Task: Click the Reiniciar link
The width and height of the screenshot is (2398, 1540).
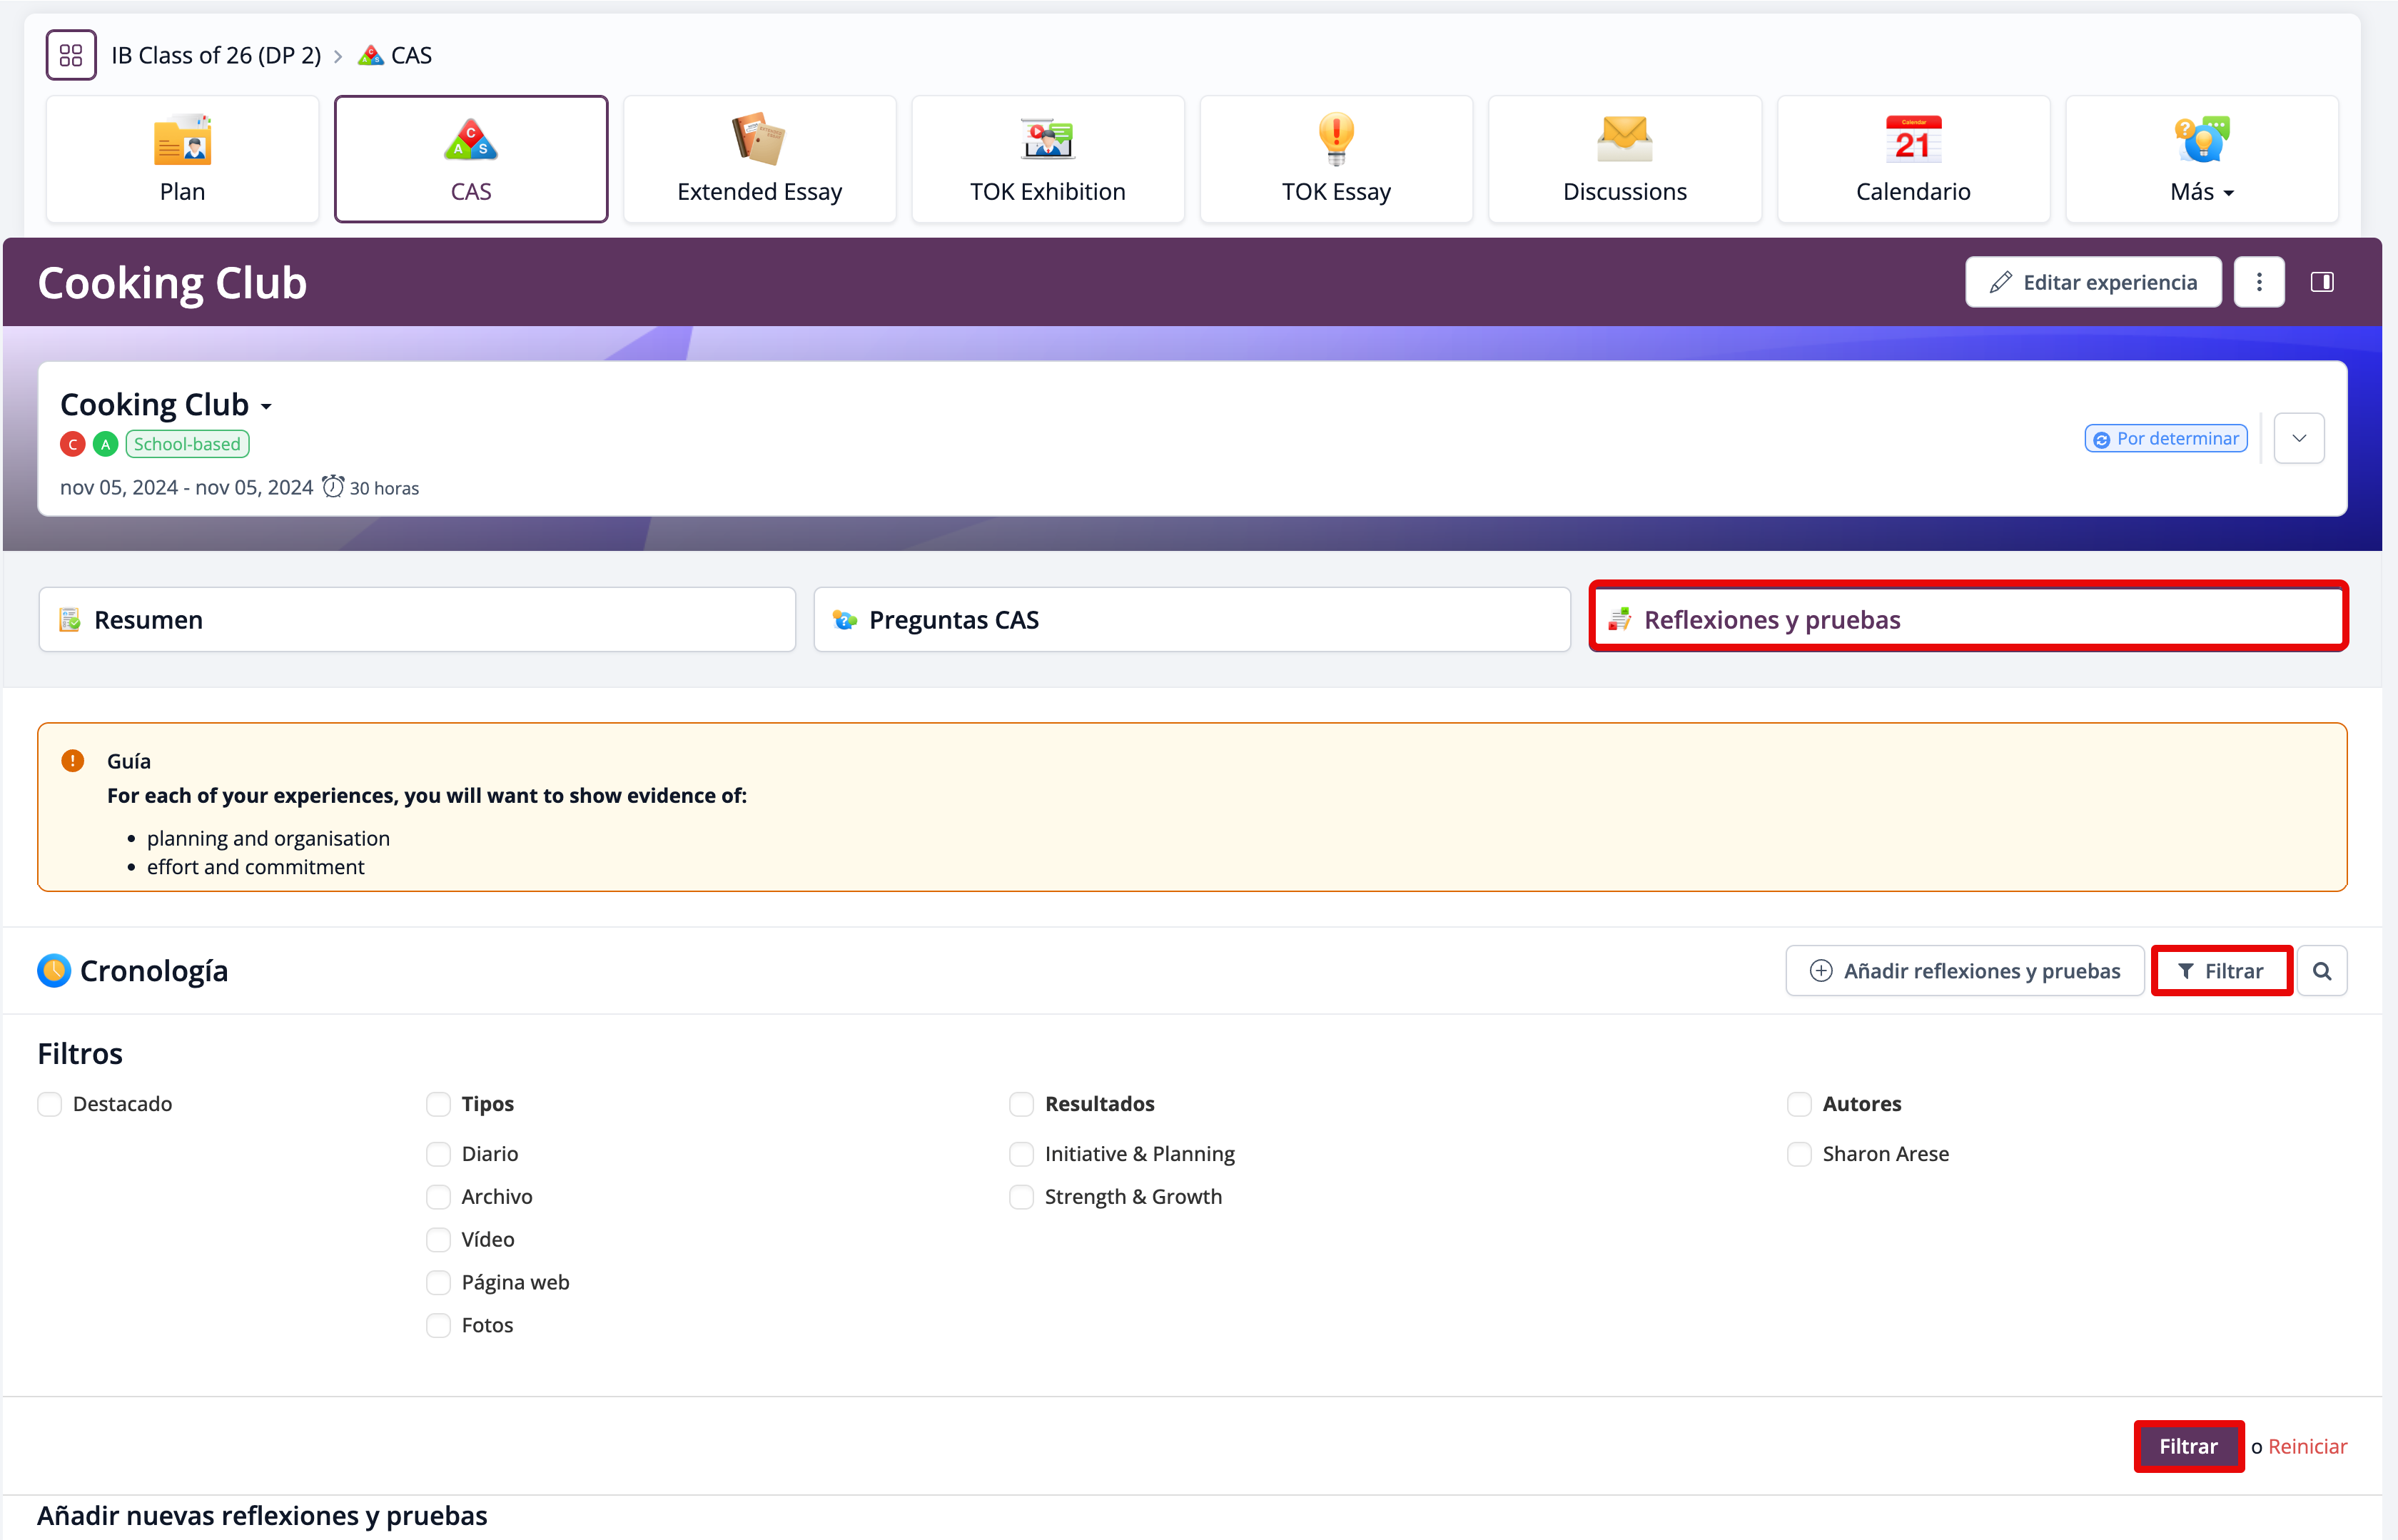Action: click(x=2307, y=1446)
